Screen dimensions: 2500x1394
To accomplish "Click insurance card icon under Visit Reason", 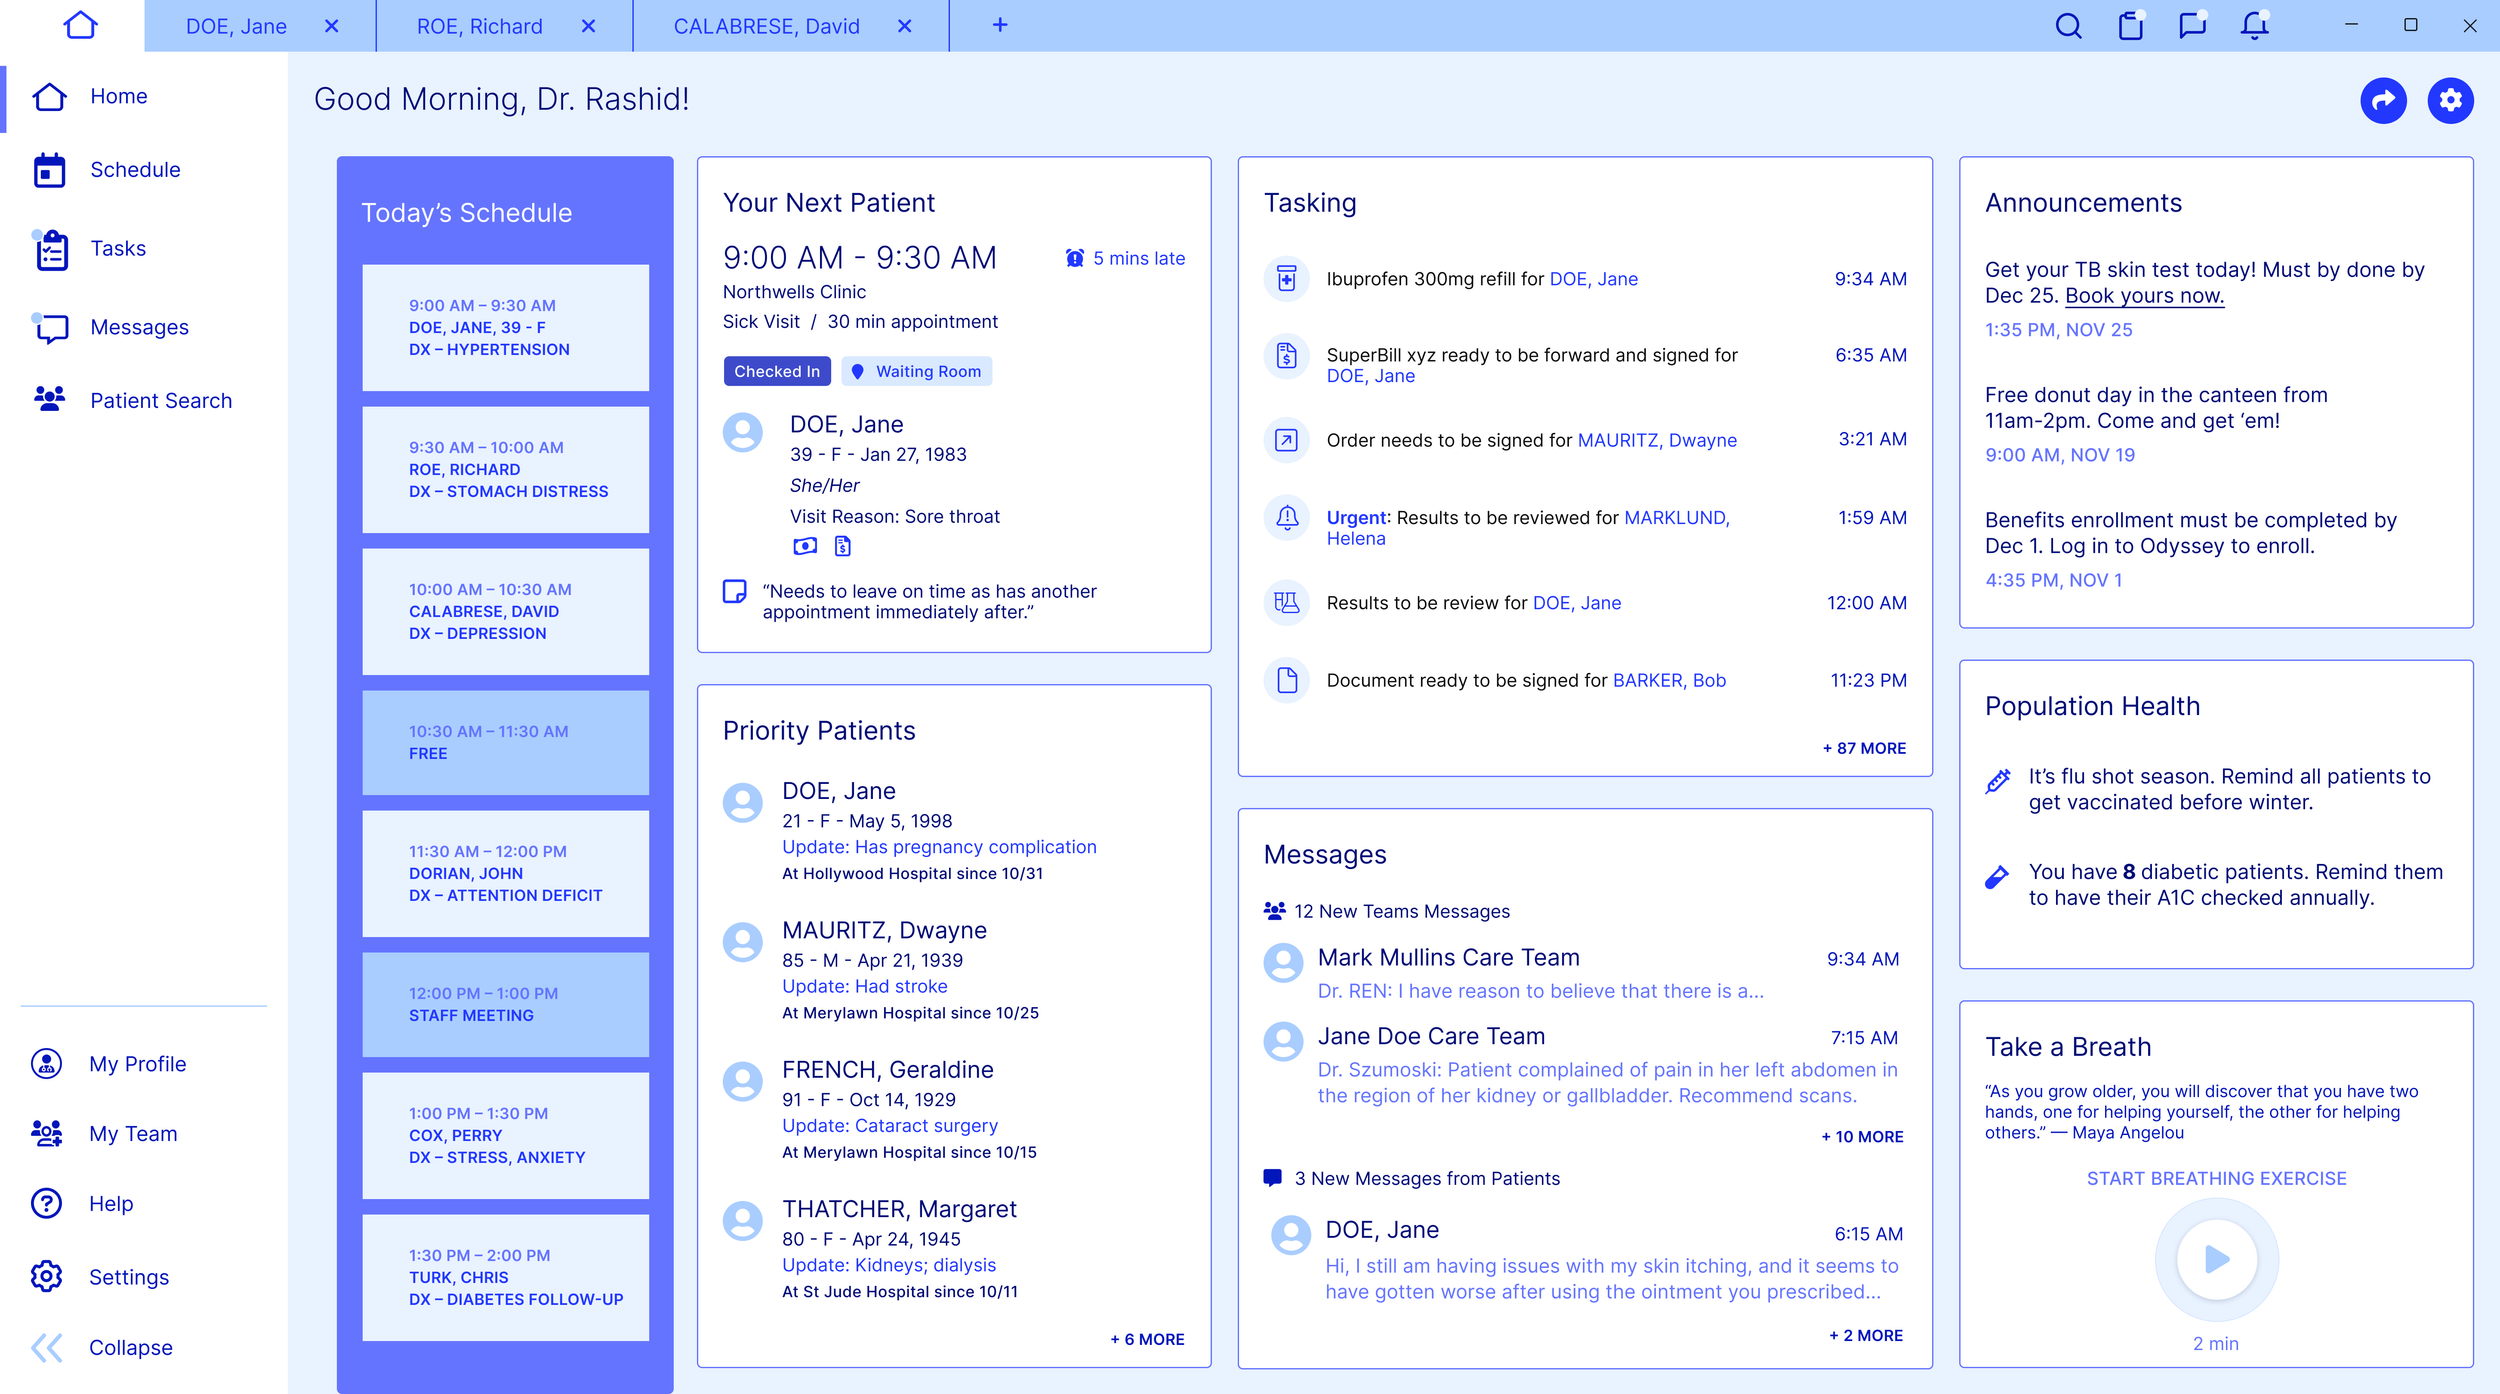I will 805,546.
